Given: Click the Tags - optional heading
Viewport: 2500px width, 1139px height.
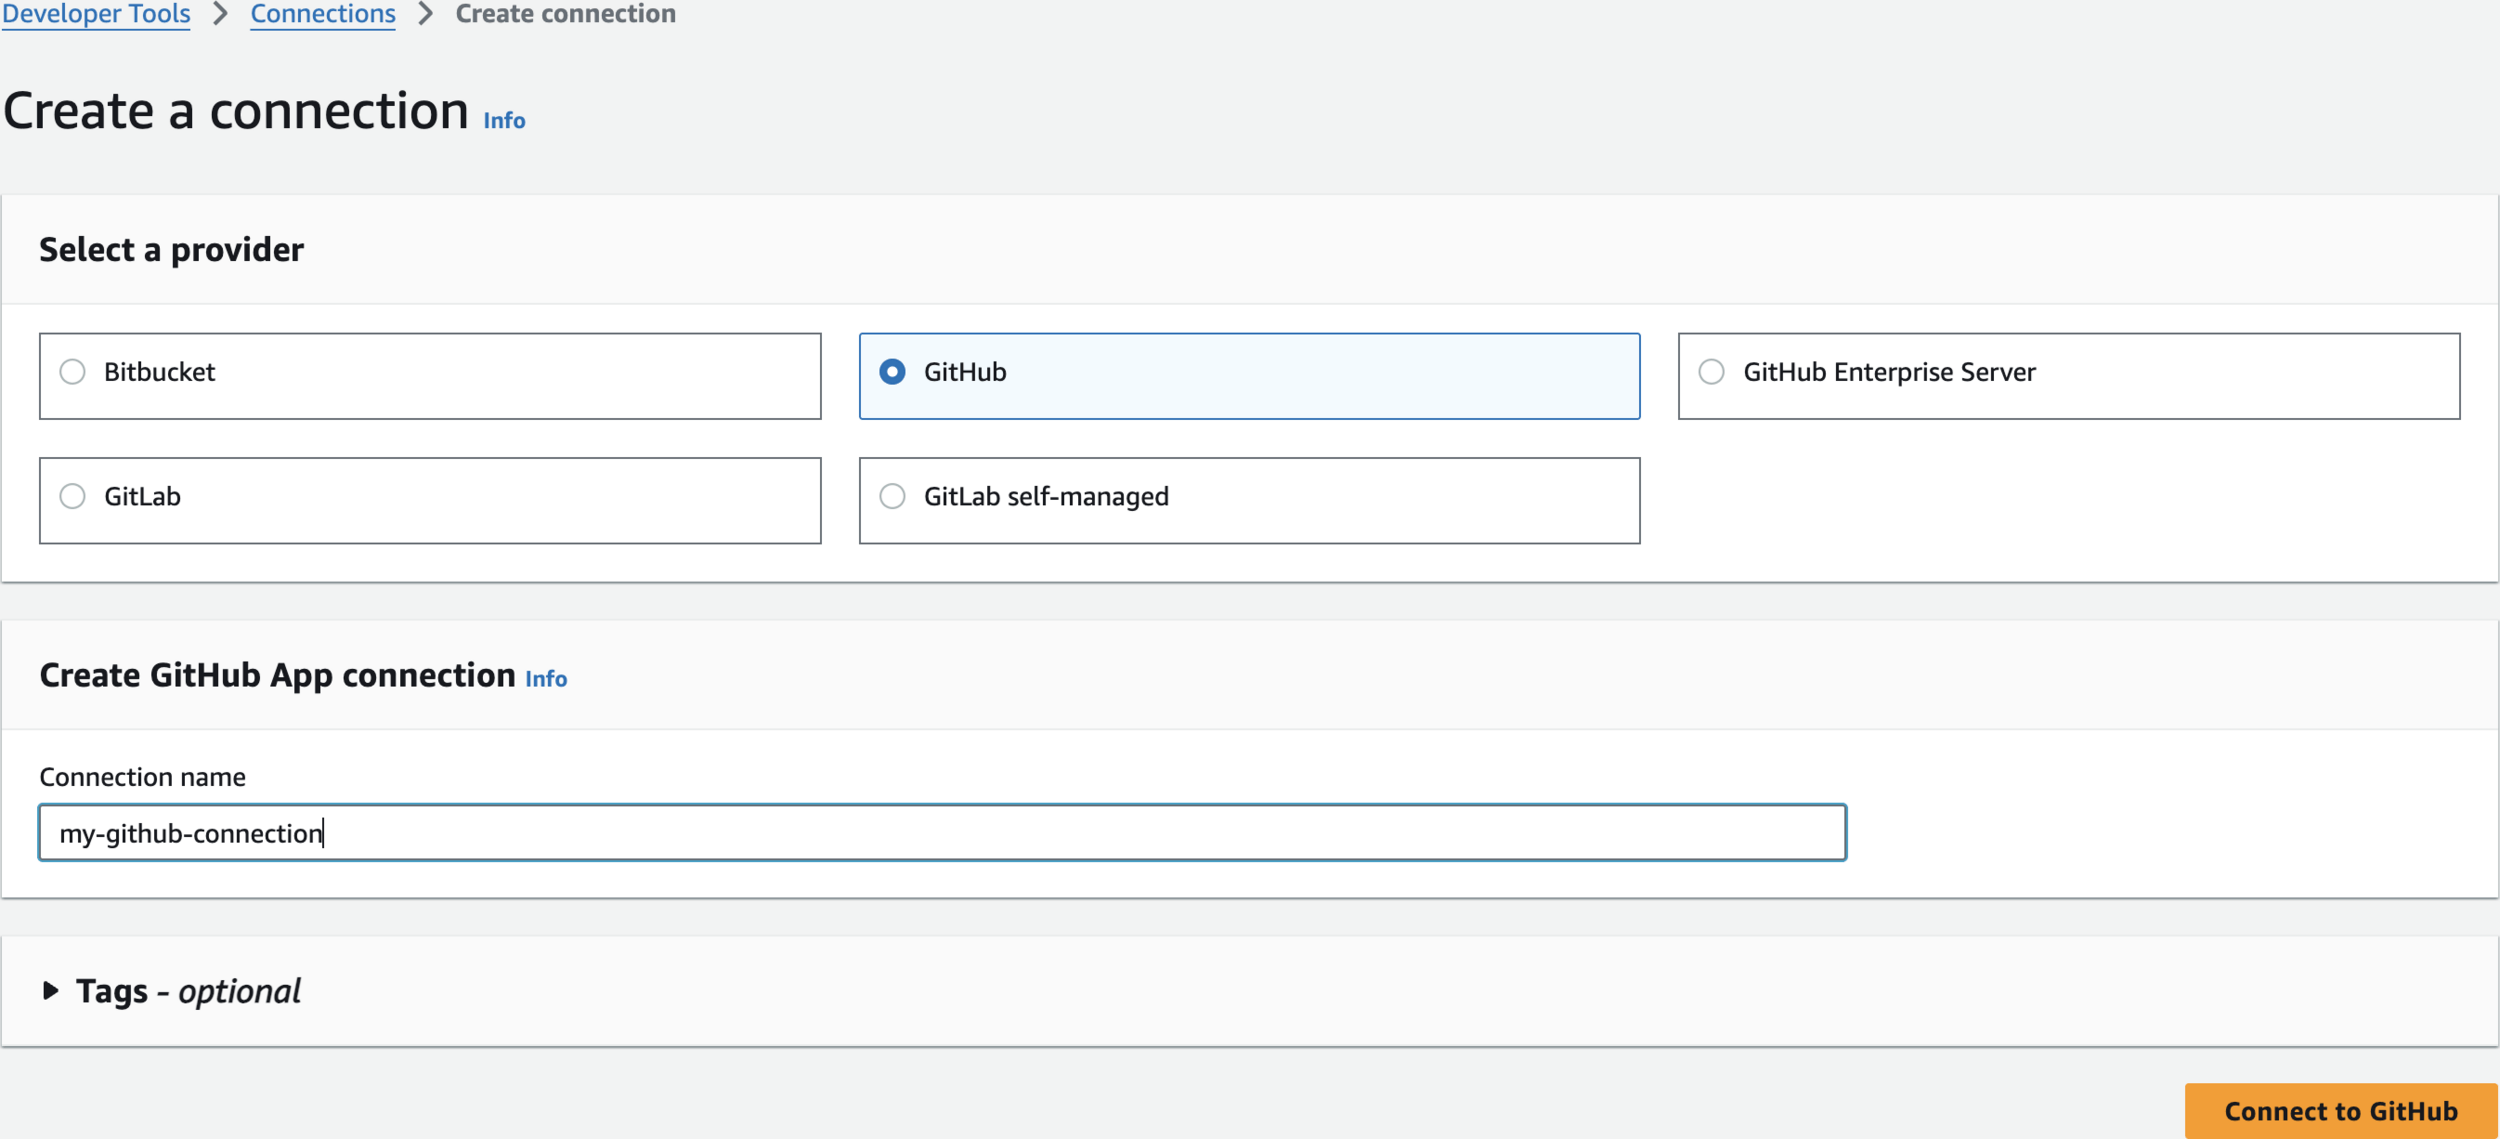Looking at the screenshot, I should point(188,991).
